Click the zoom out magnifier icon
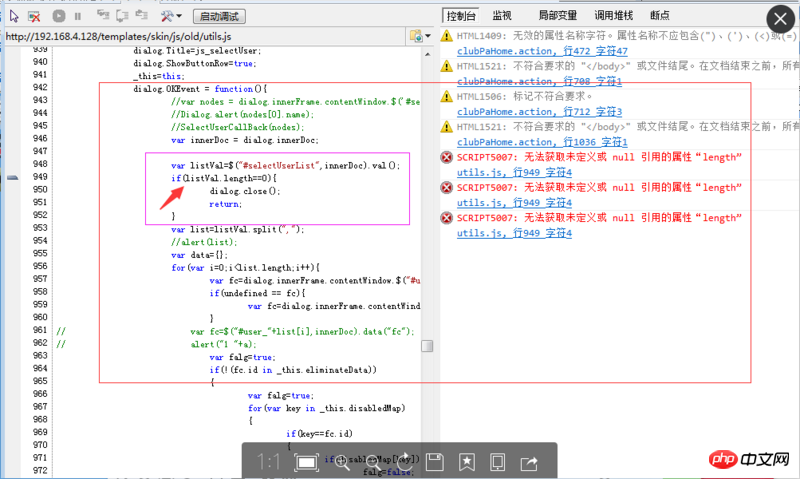Screen dimensions: 800x479 [374, 463]
